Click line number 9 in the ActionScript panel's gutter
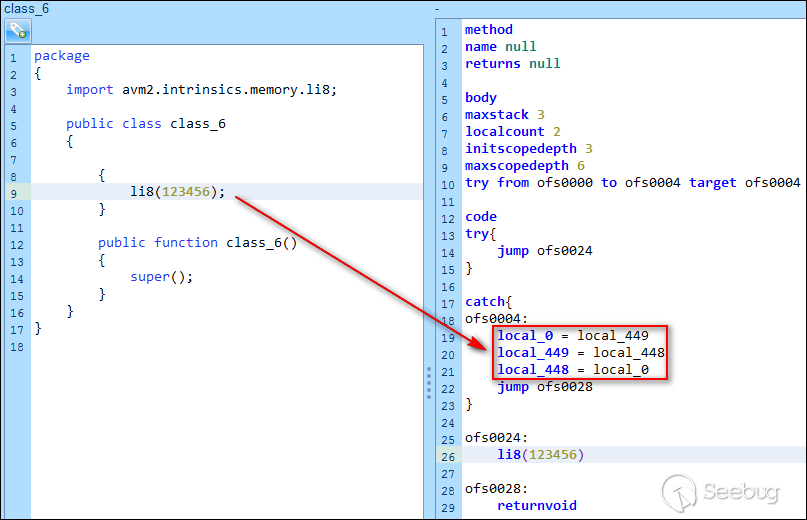This screenshot has height=520, width=807. click(14, 194)
